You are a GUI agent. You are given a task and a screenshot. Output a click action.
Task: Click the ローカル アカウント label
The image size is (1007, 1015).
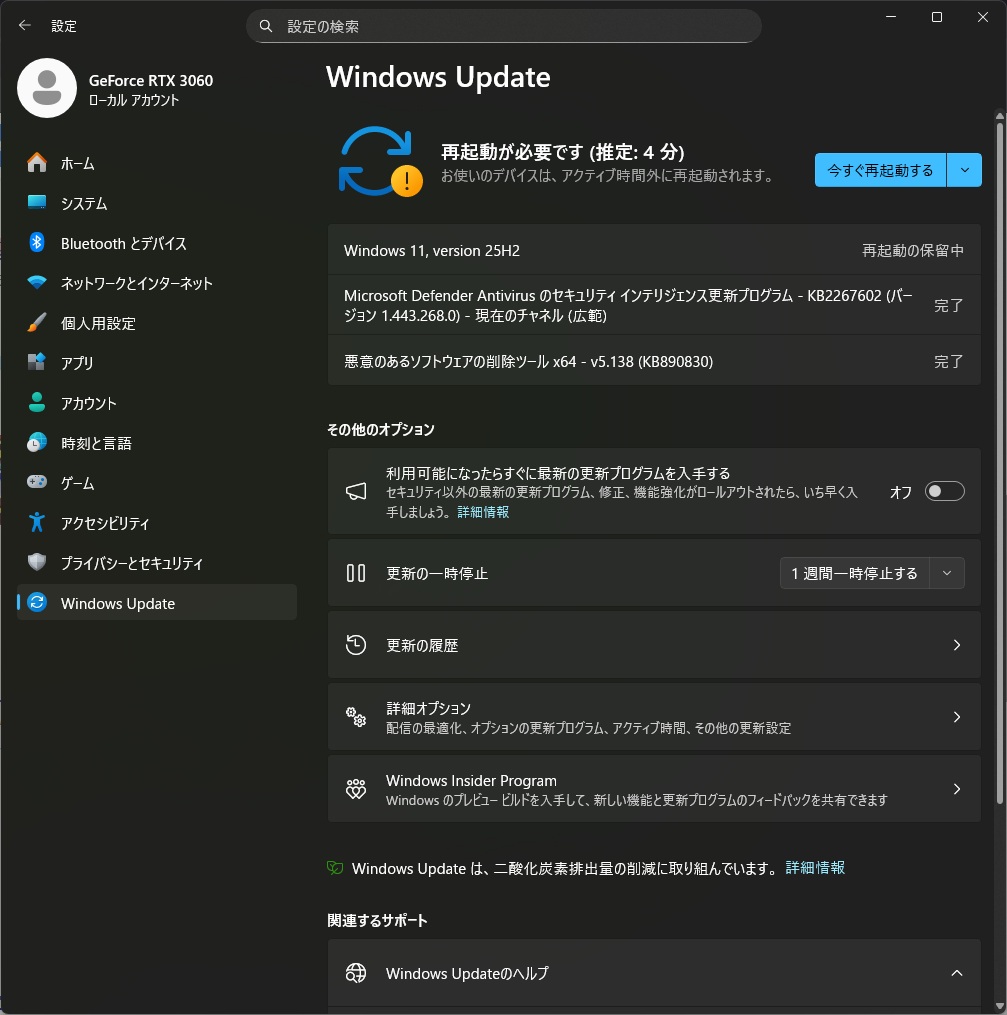pyautogui.click(x=134, y=100)
